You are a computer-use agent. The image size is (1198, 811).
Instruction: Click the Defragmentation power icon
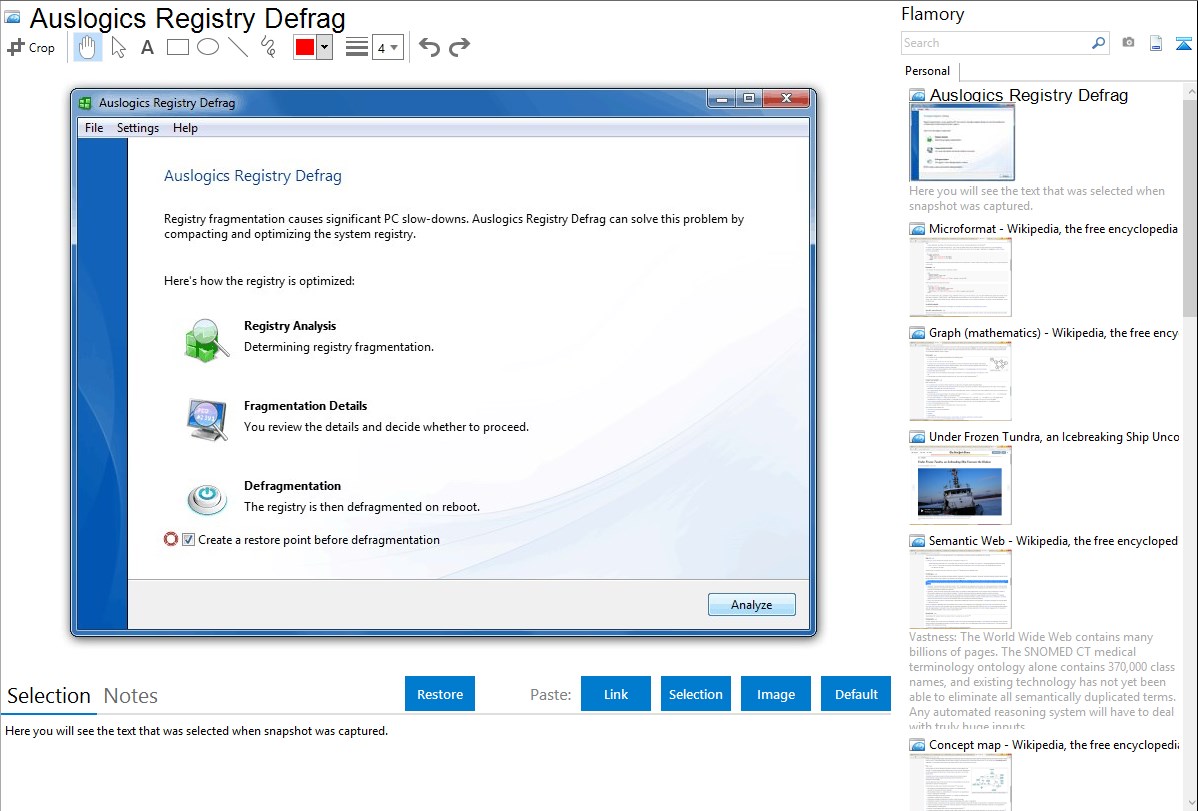[207, 500]
